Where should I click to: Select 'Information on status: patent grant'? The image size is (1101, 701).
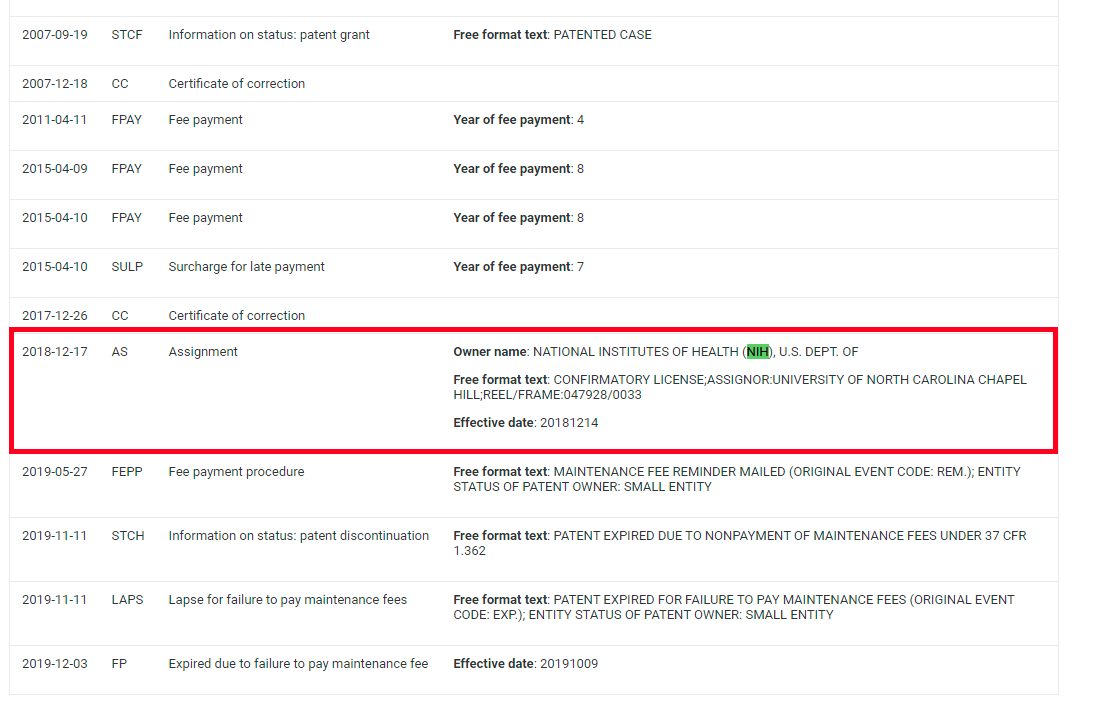[x=269, y=34]
